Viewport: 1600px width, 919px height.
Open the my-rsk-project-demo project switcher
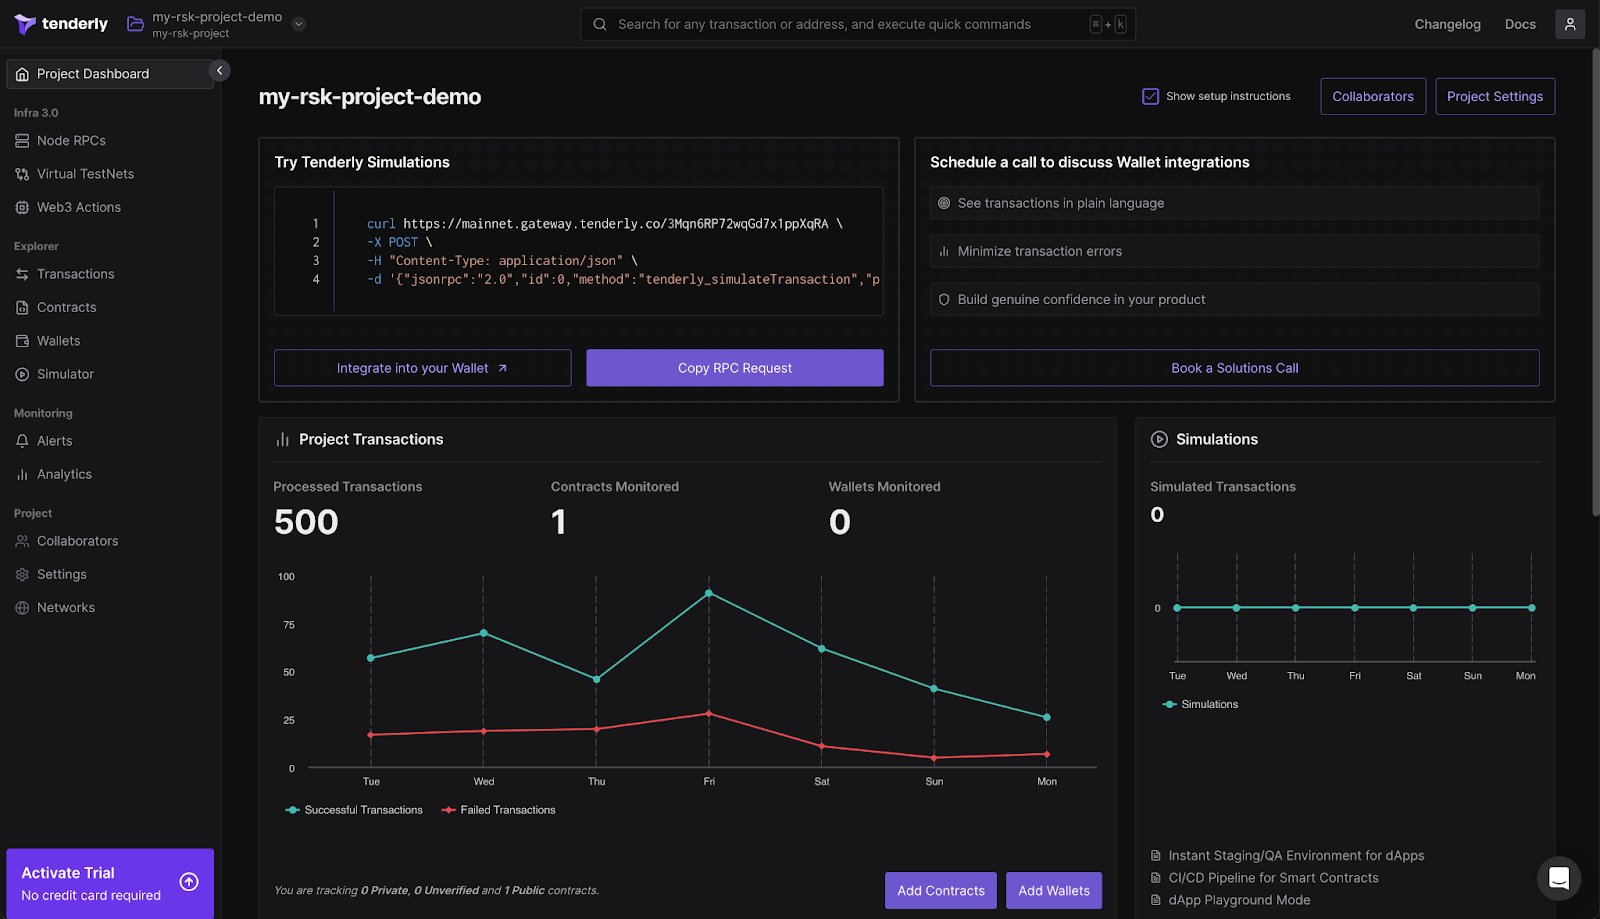(x=298, y=24)
